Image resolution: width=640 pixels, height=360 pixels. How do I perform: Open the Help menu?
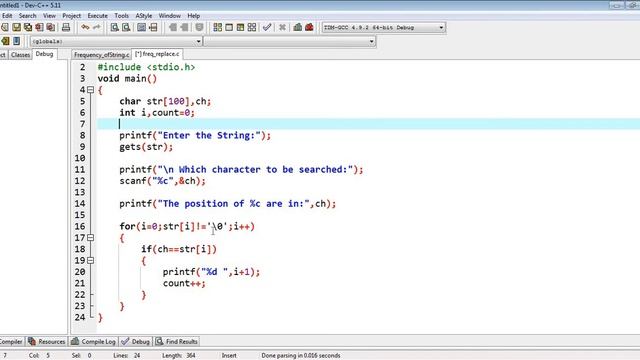[x=193, y=16]
